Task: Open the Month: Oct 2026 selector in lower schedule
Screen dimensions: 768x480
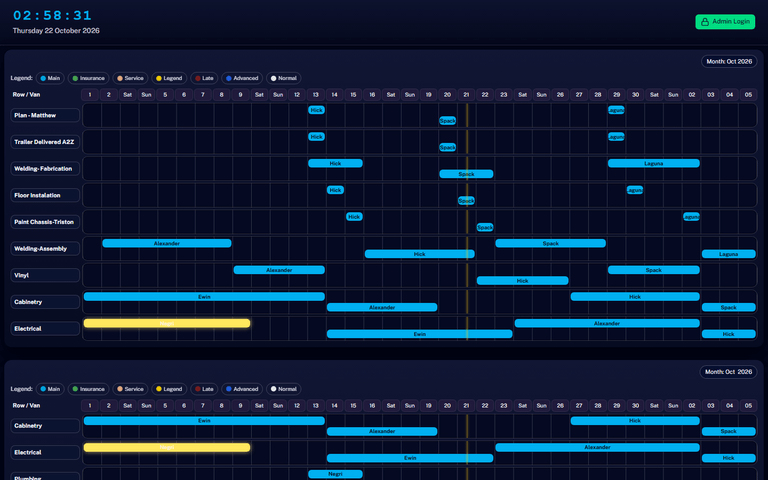Action: 728,372
